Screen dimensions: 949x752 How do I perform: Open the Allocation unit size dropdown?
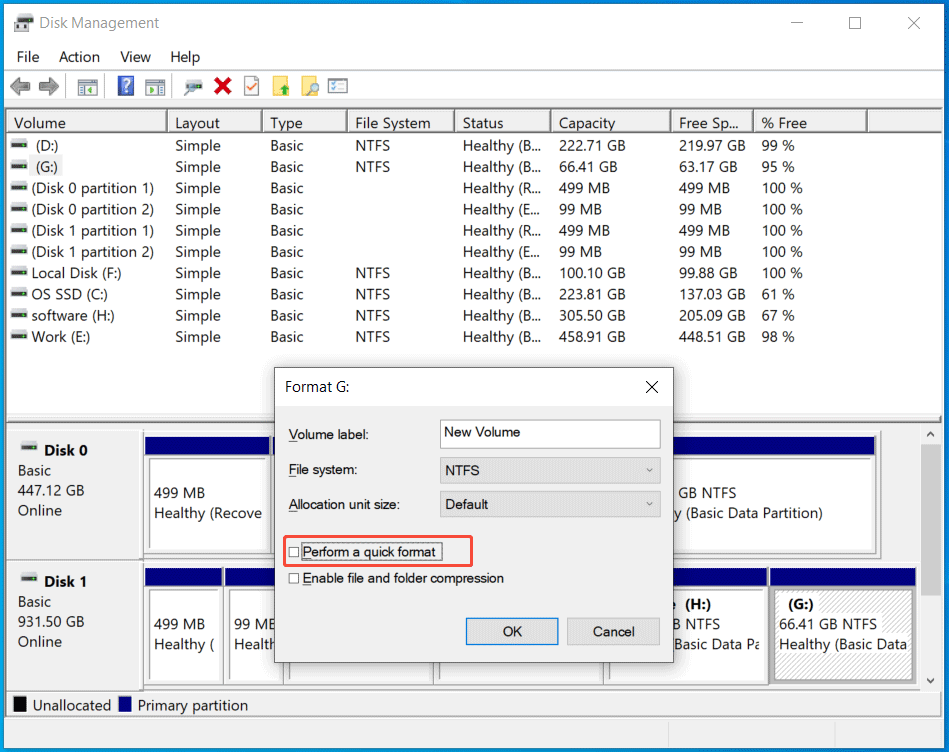coord(550,504)
